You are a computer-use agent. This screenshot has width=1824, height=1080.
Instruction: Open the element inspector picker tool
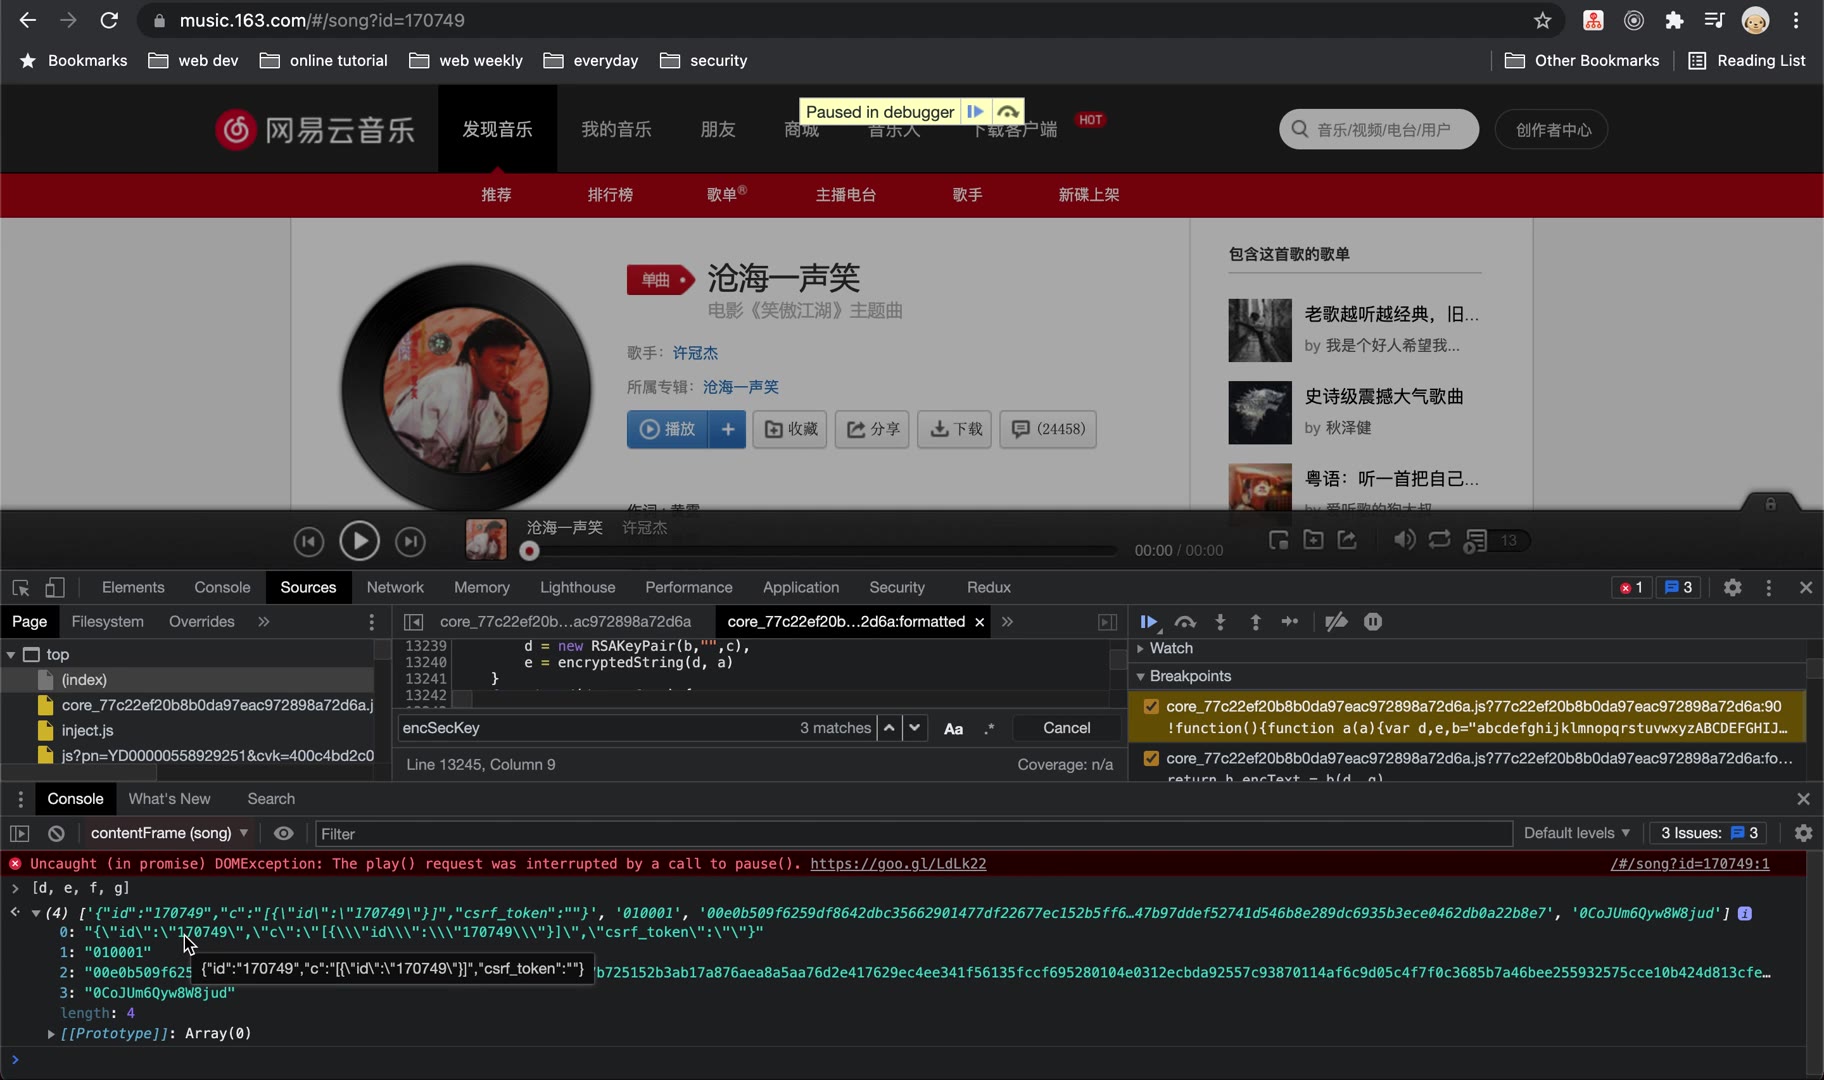tap(20, 588)
